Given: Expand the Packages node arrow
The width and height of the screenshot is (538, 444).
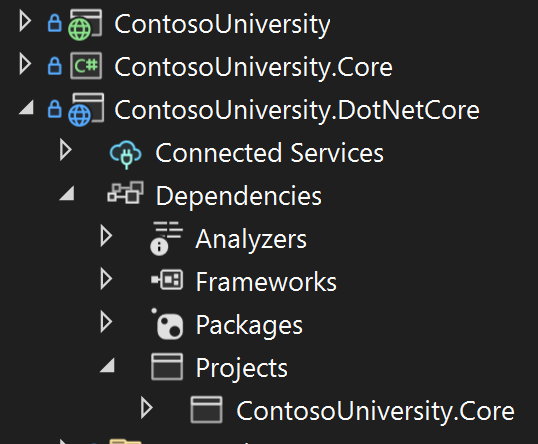Looking at the screenshot, I should [x=106, y=322].
